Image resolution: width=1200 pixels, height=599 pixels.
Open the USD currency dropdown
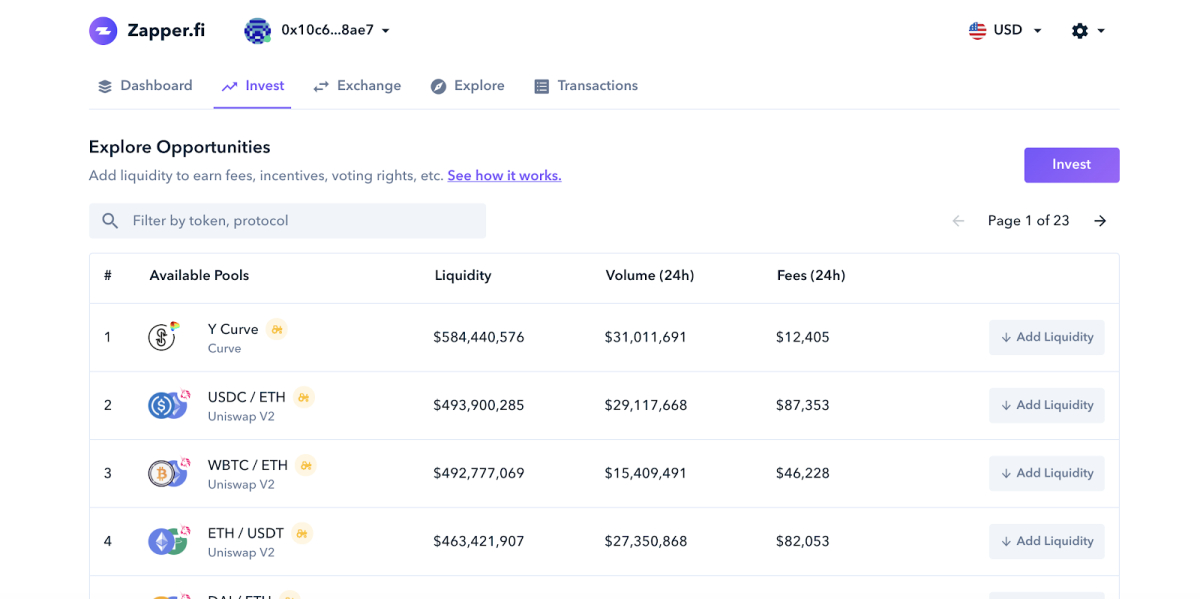(1006, 30)
